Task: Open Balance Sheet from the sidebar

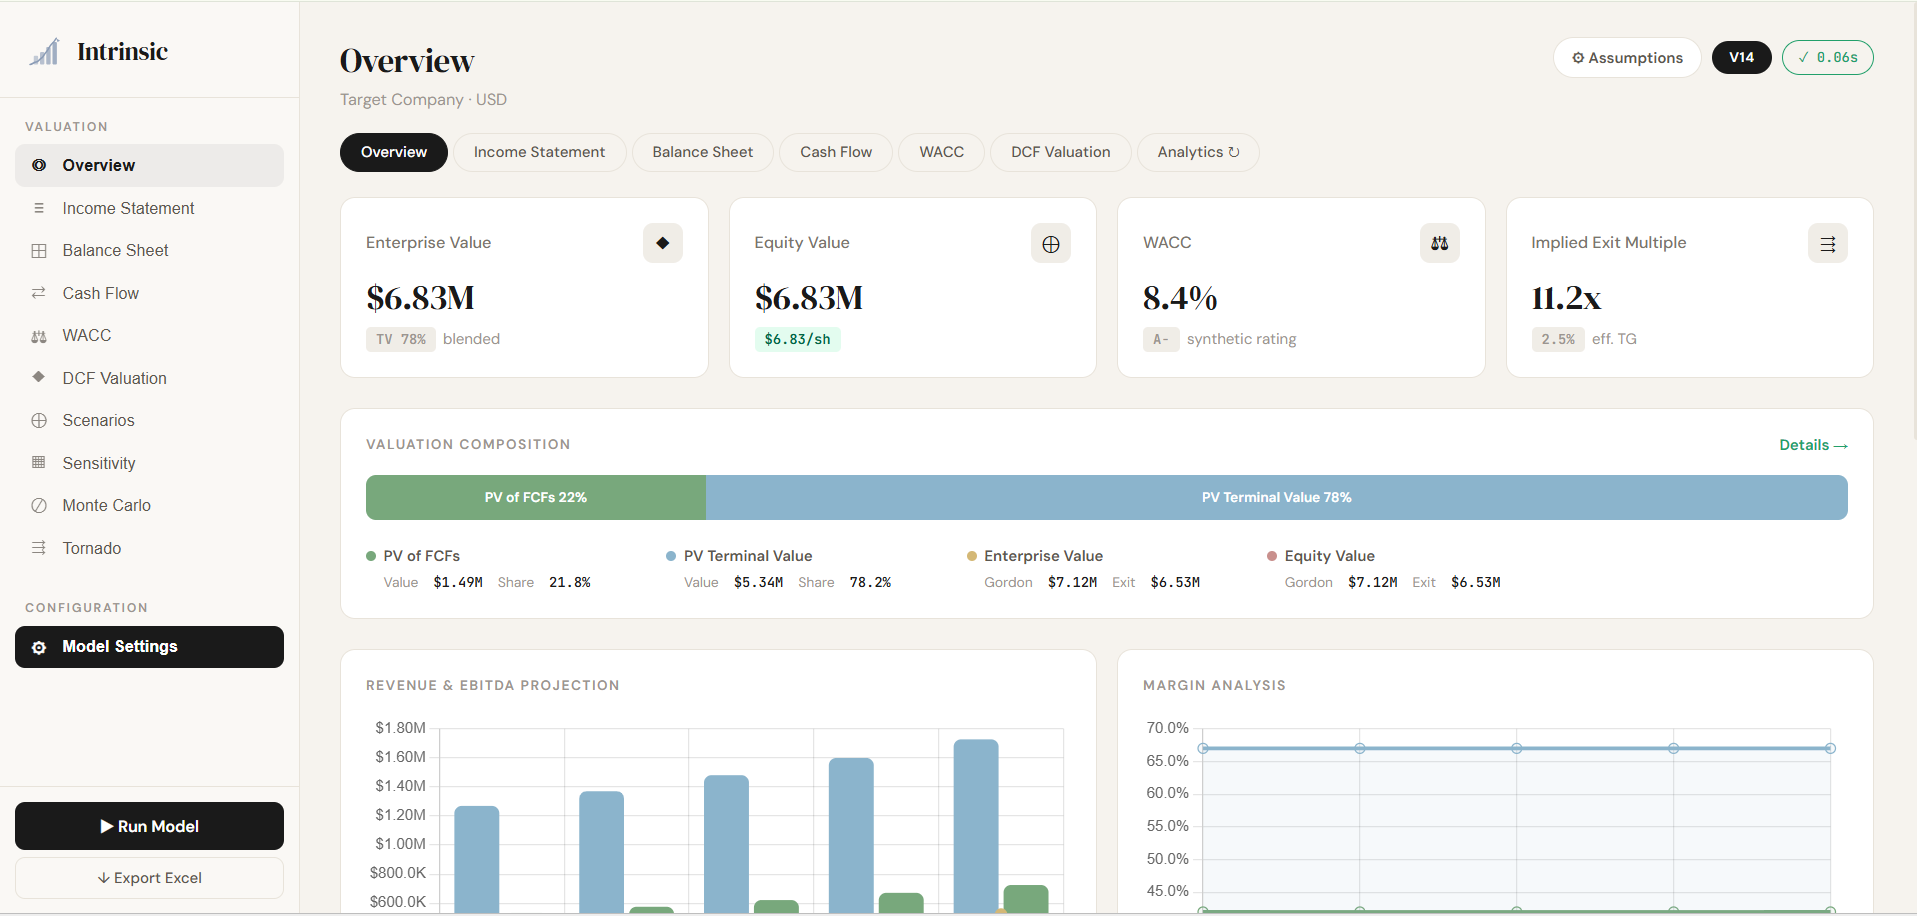Action: click(x=149, y=251)
